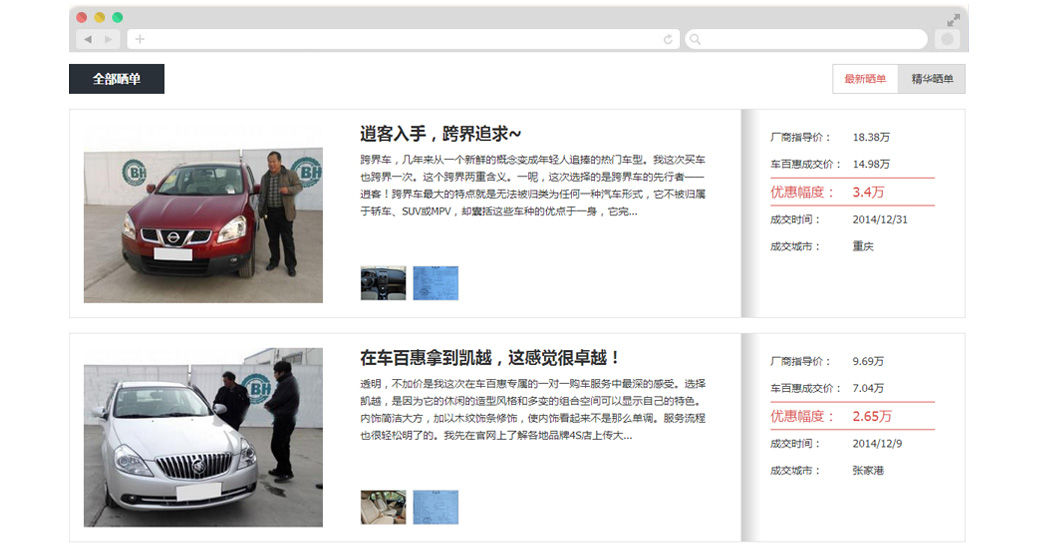Click the magnifier icon in search box
The width and height of the screenshot is (1039, 550).
[x=694, y=40]
